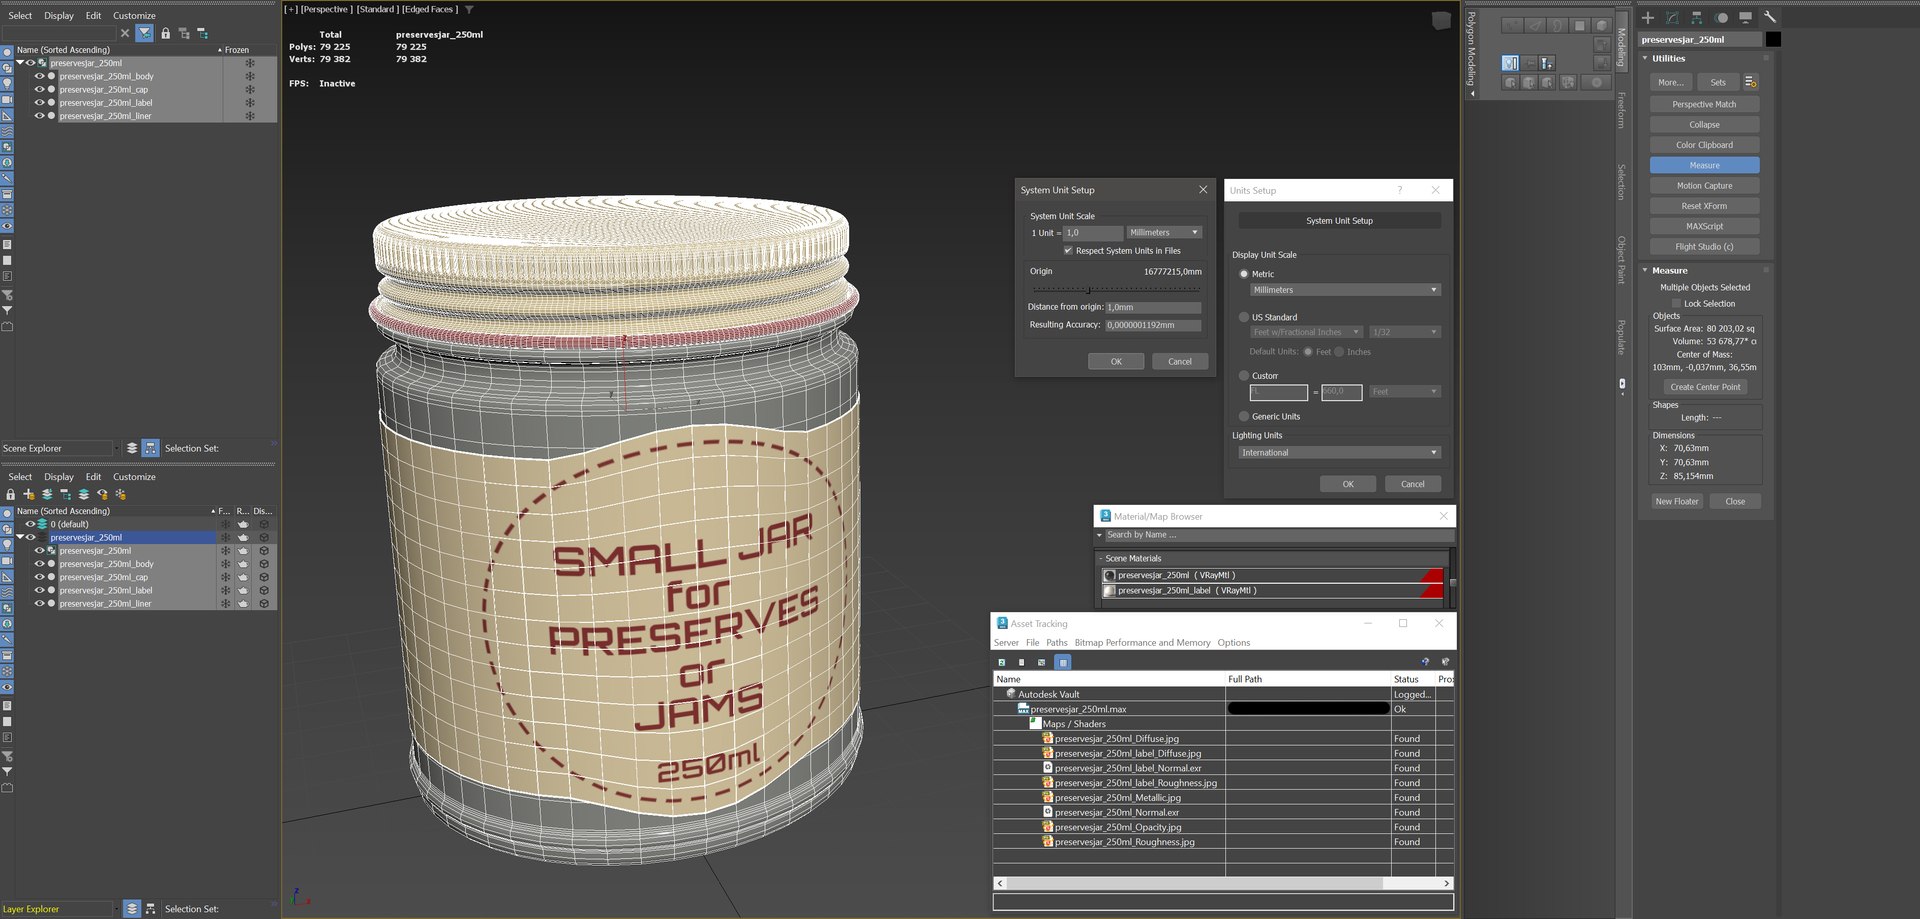Open the Utilities wrench tab
Screen dimensions: 1920x919
click(x=1769, y=17)
